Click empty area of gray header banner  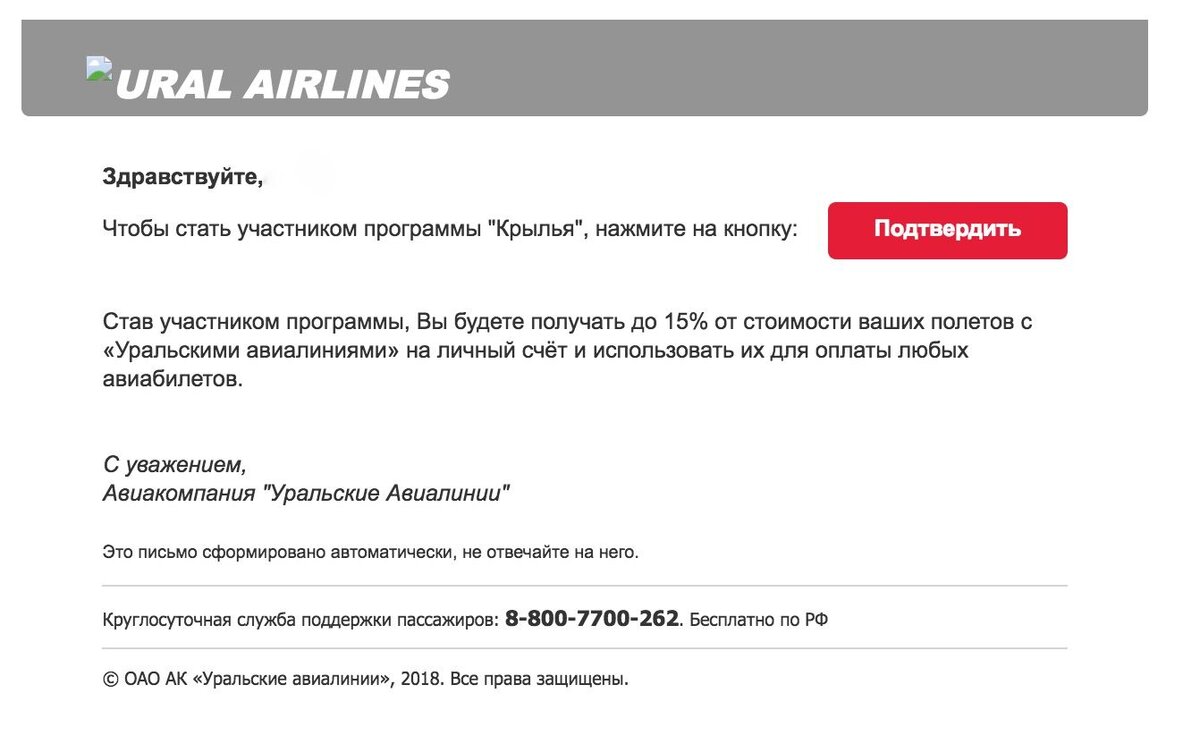(800, 68)
